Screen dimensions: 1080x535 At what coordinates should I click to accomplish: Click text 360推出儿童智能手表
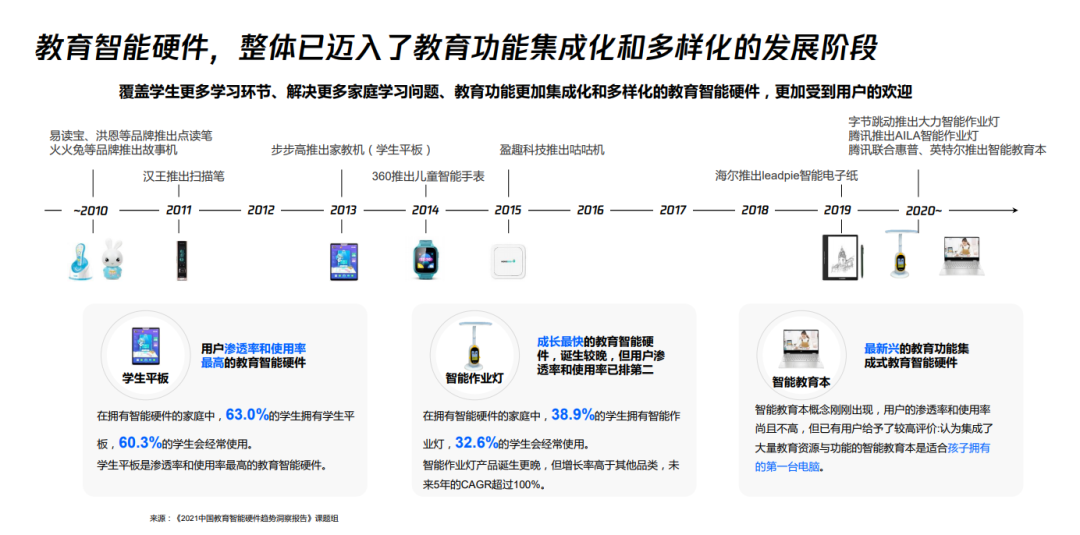(428, 176)
